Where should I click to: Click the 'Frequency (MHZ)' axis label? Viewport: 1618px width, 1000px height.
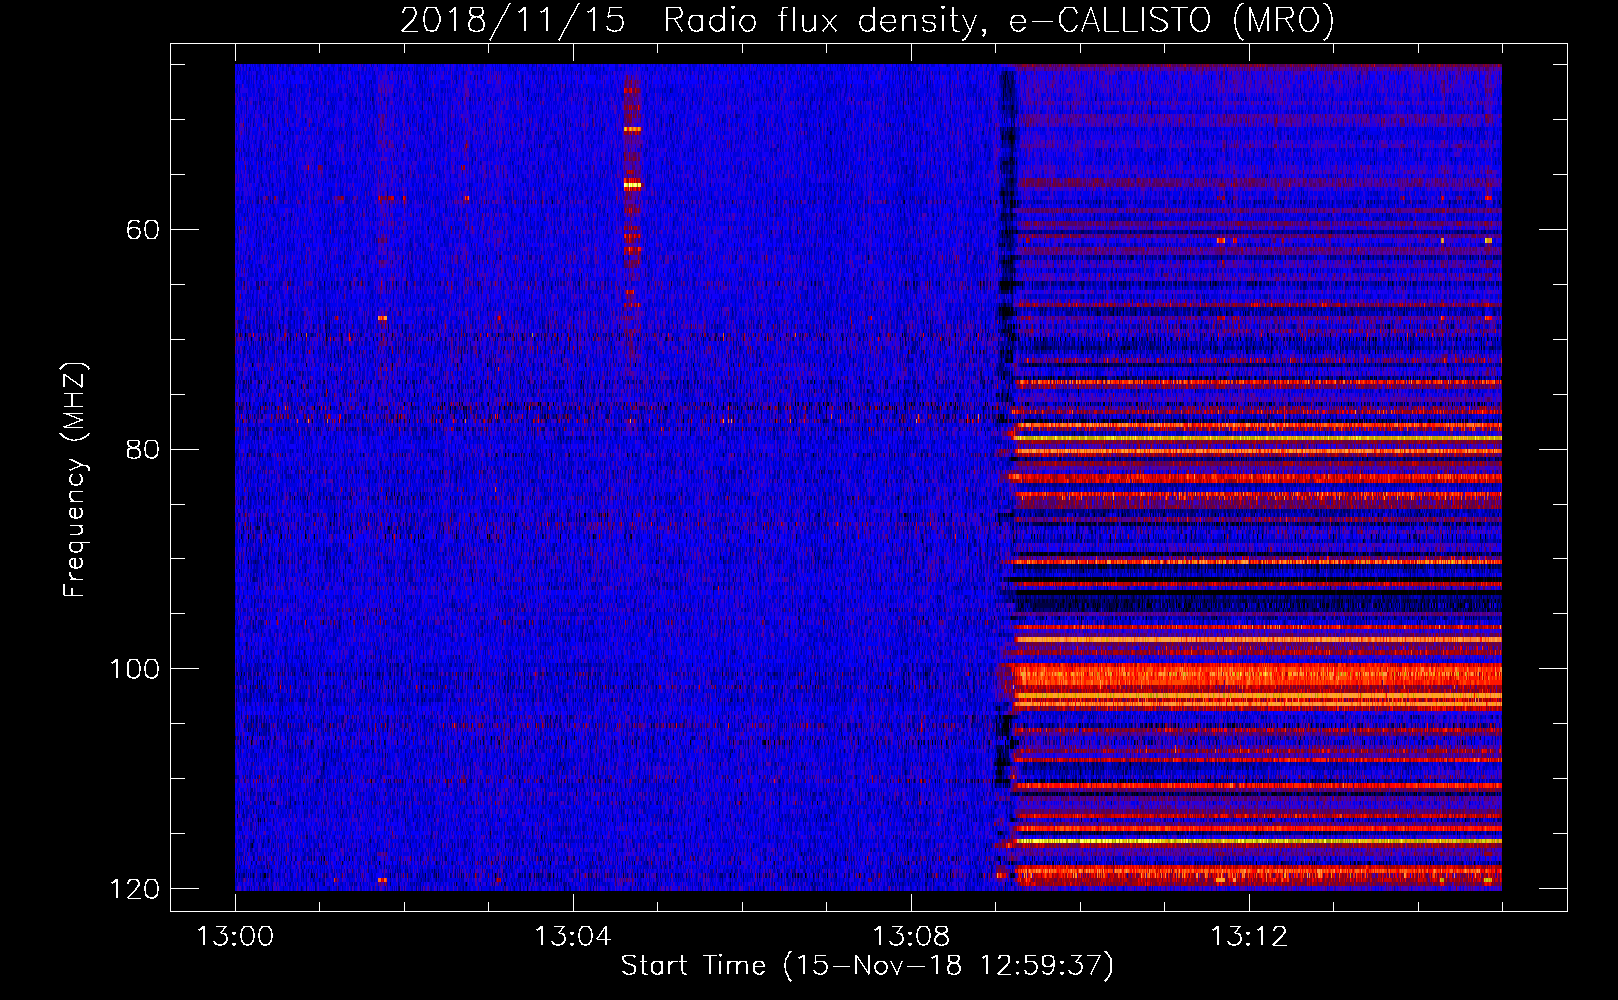point(75,480)
